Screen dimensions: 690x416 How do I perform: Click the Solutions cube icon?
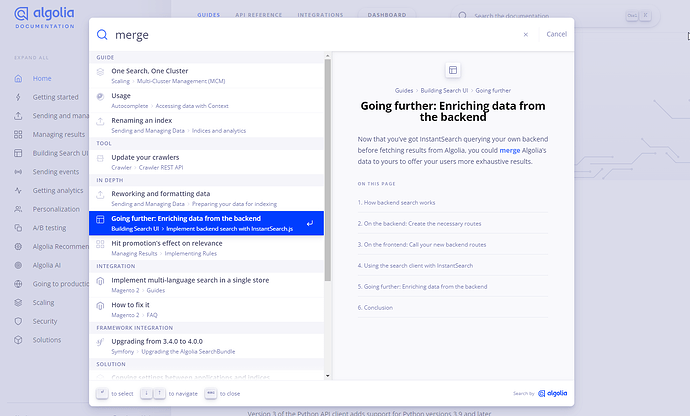point(18,340)
